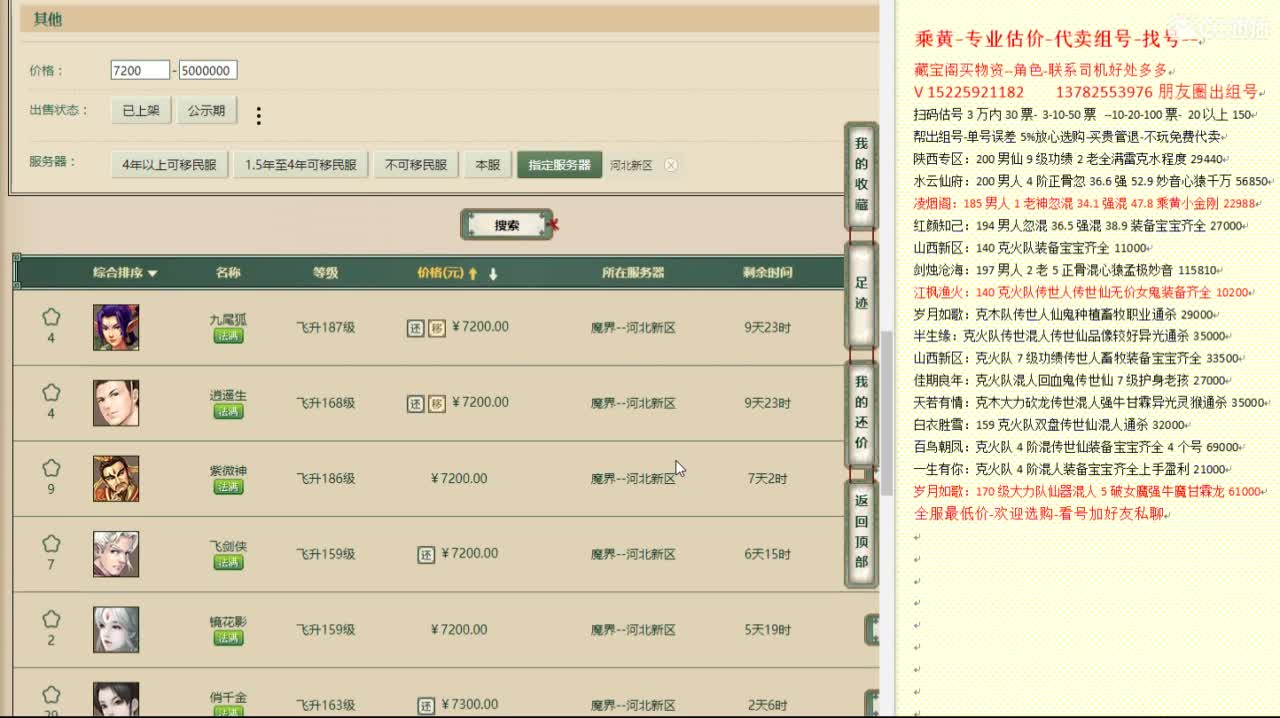Remove 河北新区 server filter
The image size is (1280, 718).
pyautogui.click(x=671, y=165)
